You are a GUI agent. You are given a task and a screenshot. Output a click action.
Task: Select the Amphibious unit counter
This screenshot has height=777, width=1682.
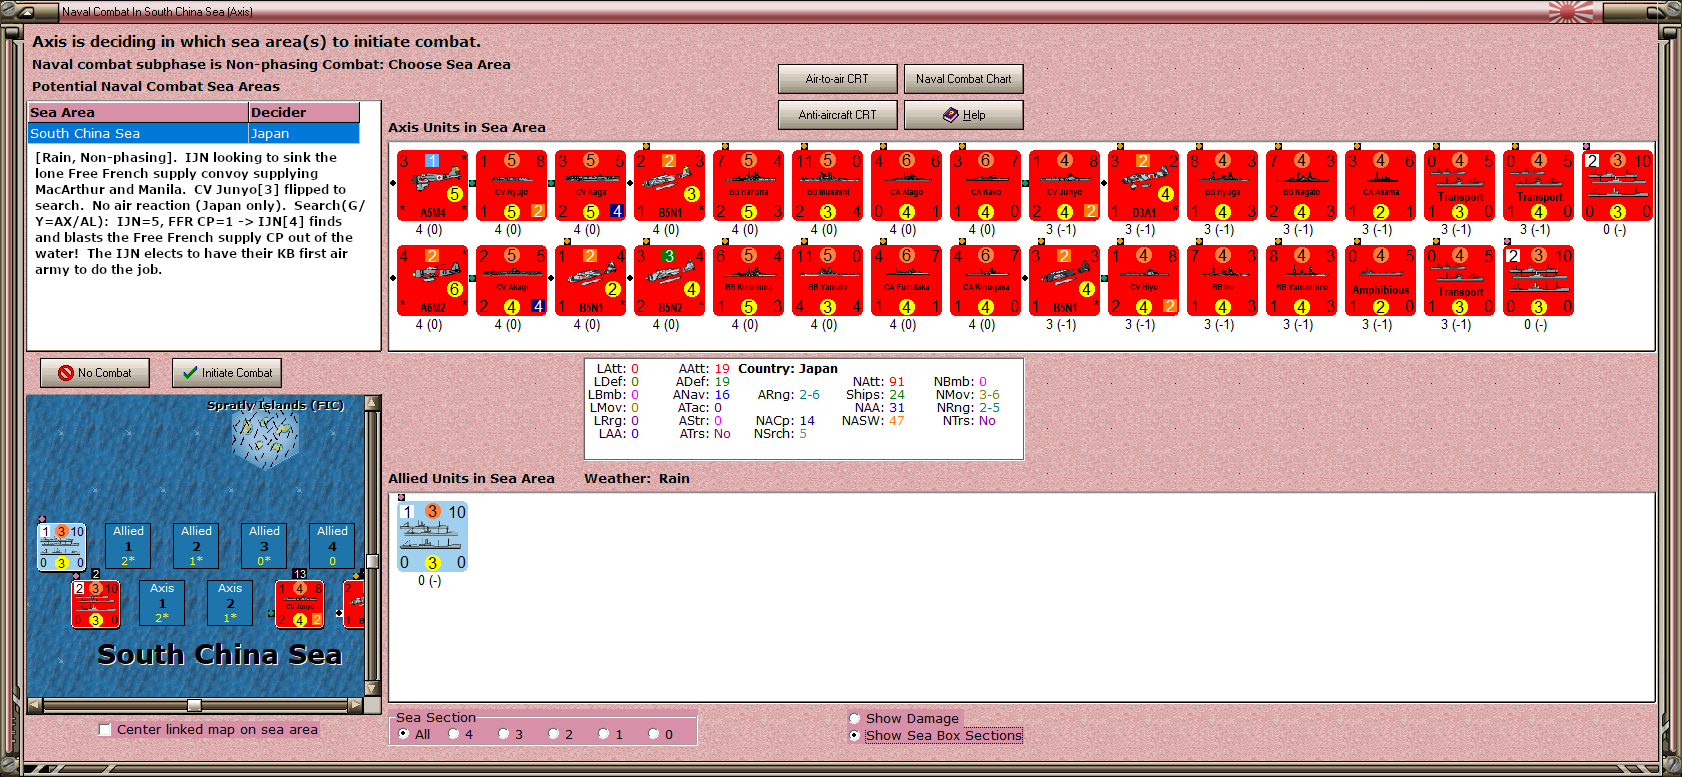(1381, 280)
